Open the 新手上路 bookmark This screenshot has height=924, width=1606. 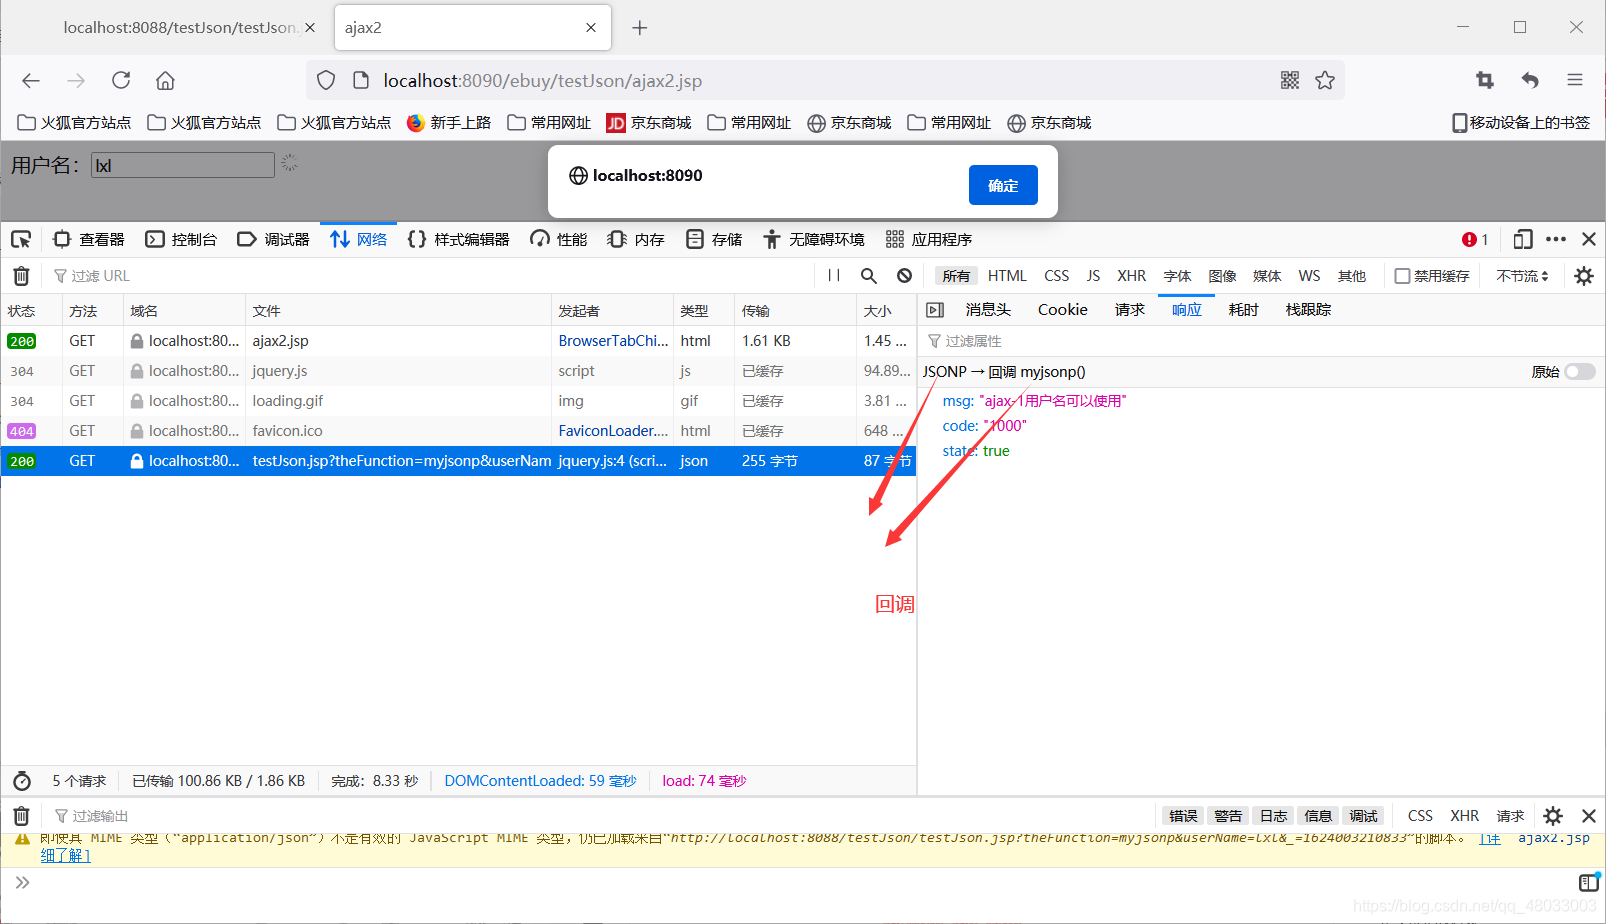tap(449, 123)
